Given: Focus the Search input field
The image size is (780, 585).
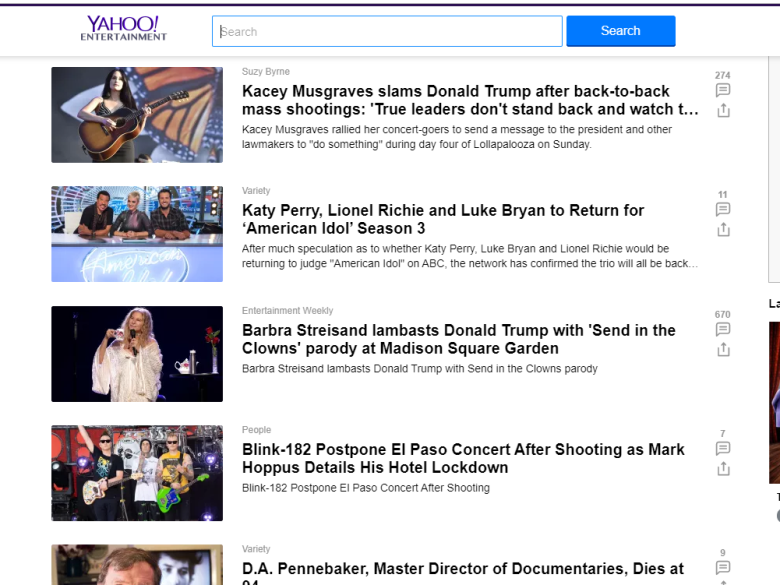Looking at the screenshot, I should 387,31.
